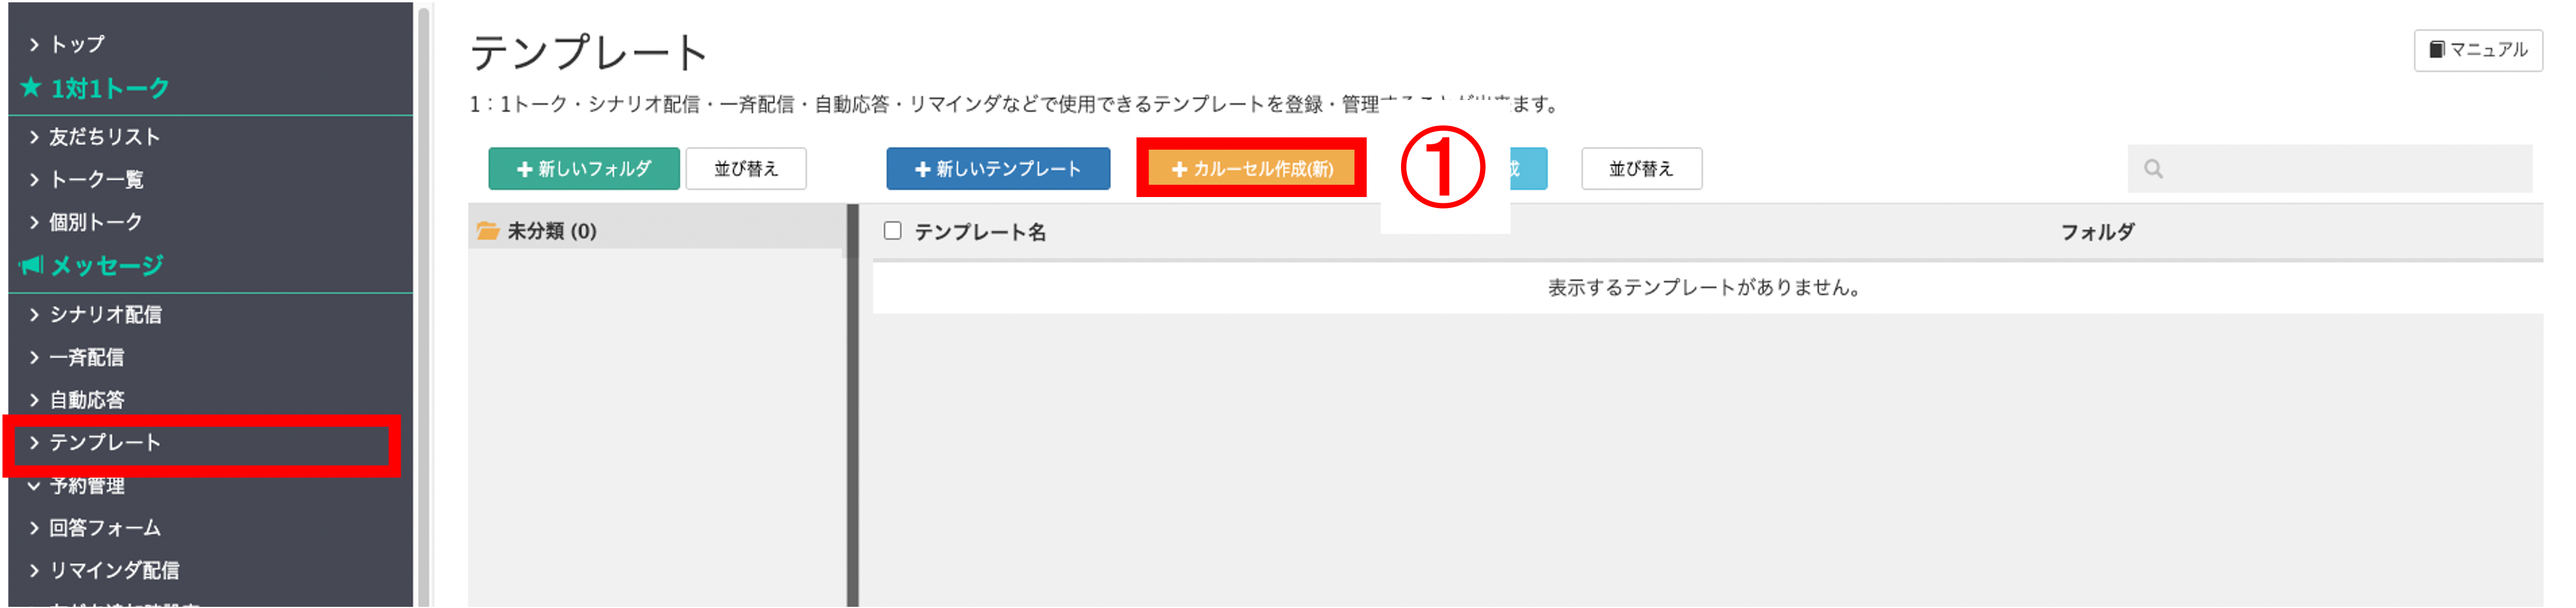Click plus icon on 新しいテンプレート button
Image resolution: width=2576 pixels, height=608 pixels.
pos(923,170)
